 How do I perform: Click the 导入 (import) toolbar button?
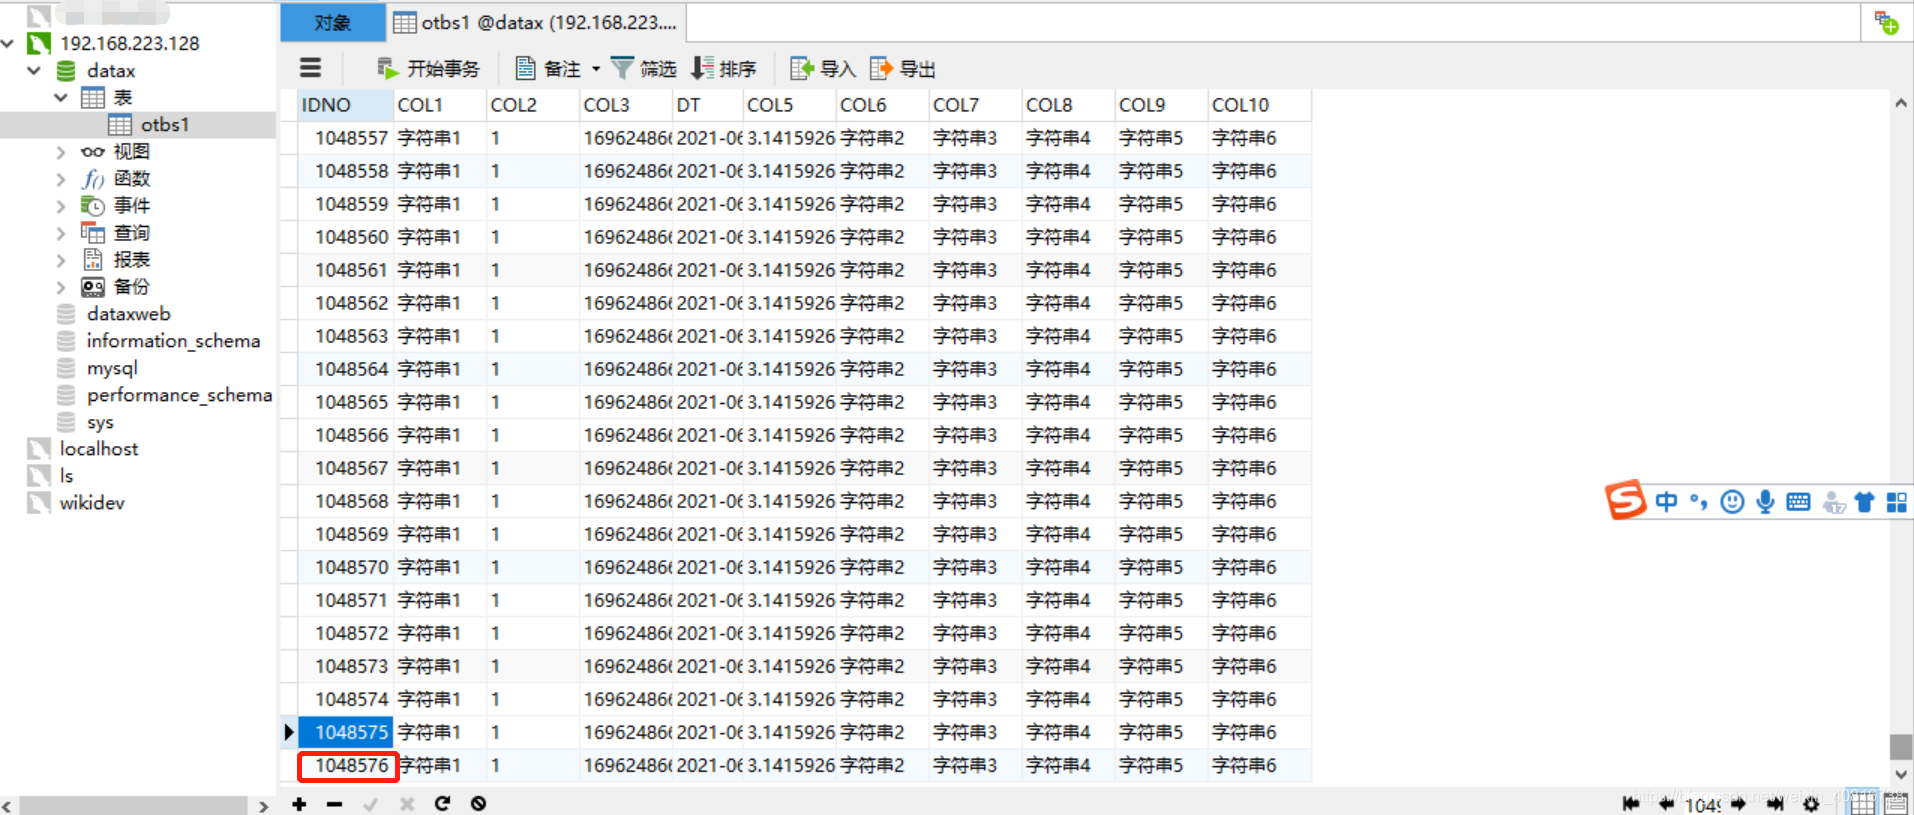(823, 68)
